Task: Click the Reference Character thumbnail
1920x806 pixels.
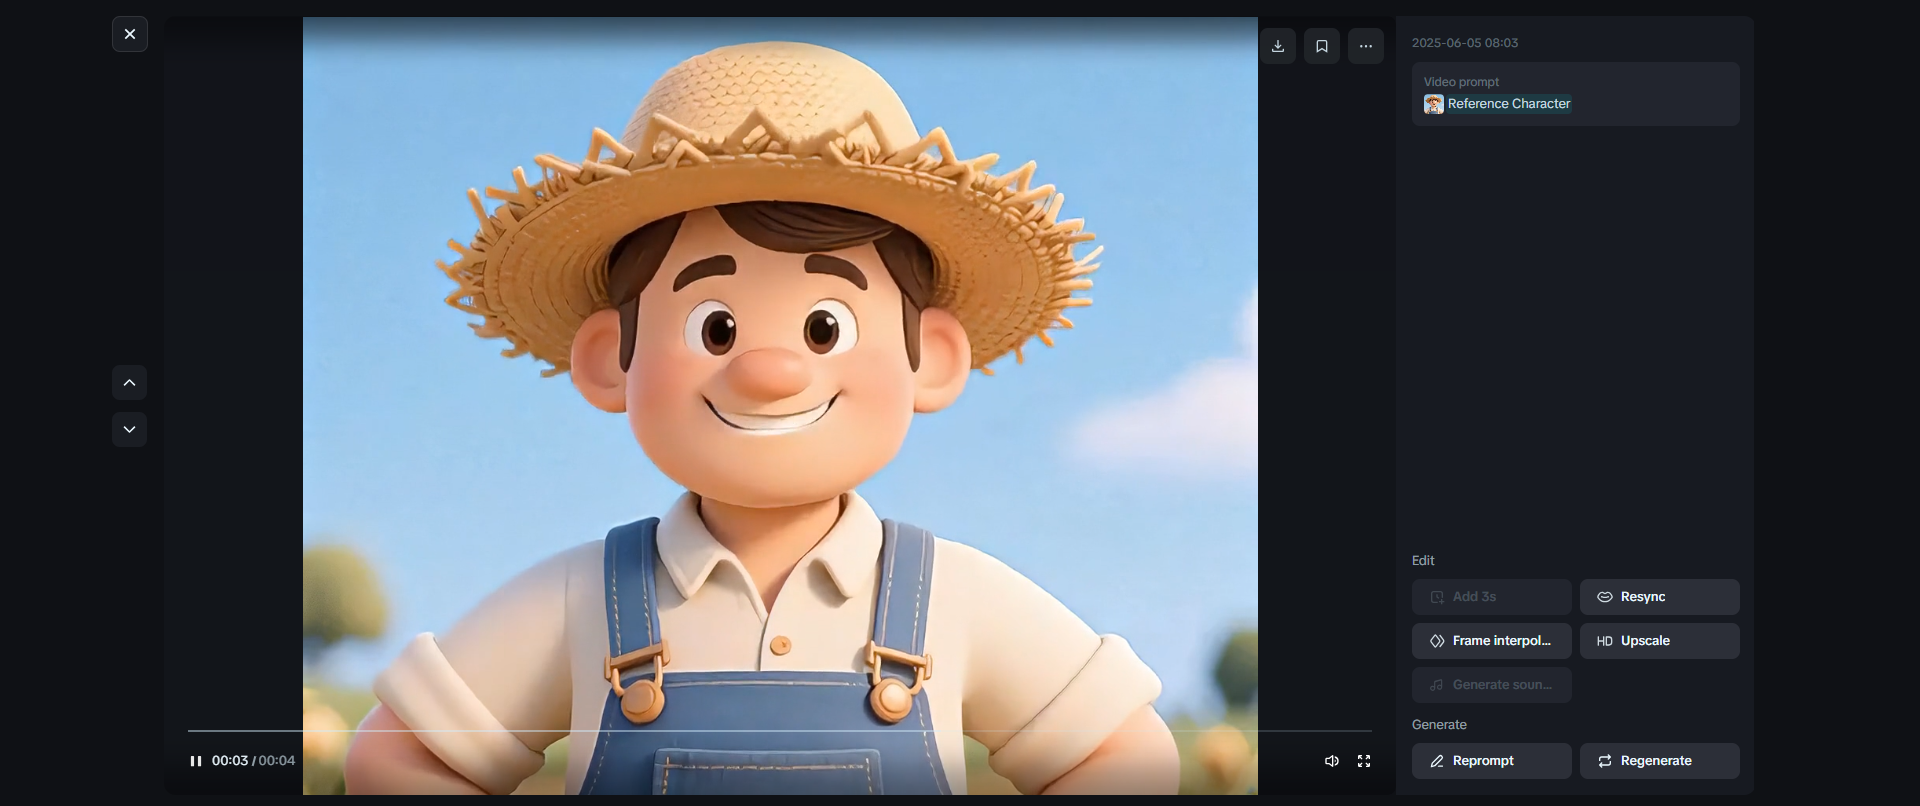Action: point(1434,104)
